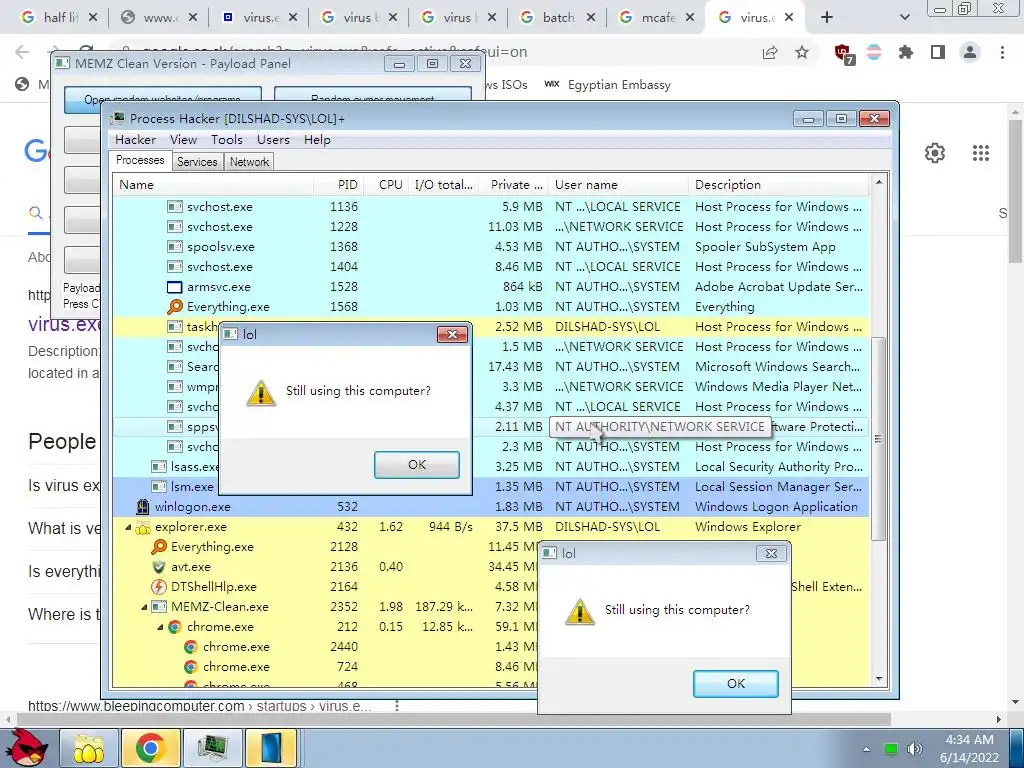1024x768 pixels.
Task: Select the armsvc.exe process icon
Action: [x=174, y=287]
